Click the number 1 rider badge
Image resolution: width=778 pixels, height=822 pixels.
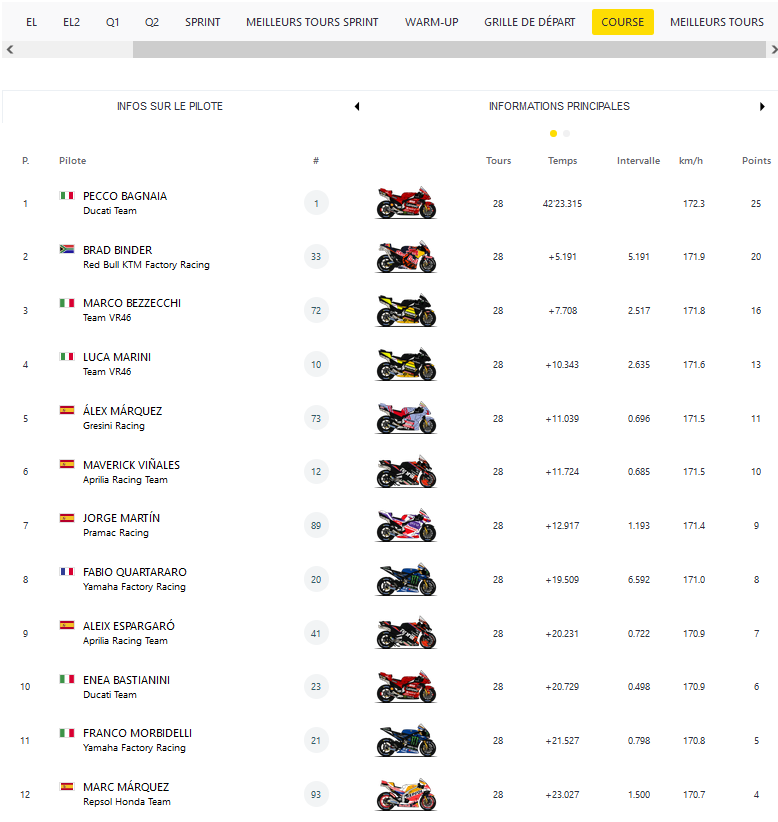coord(316,203)
